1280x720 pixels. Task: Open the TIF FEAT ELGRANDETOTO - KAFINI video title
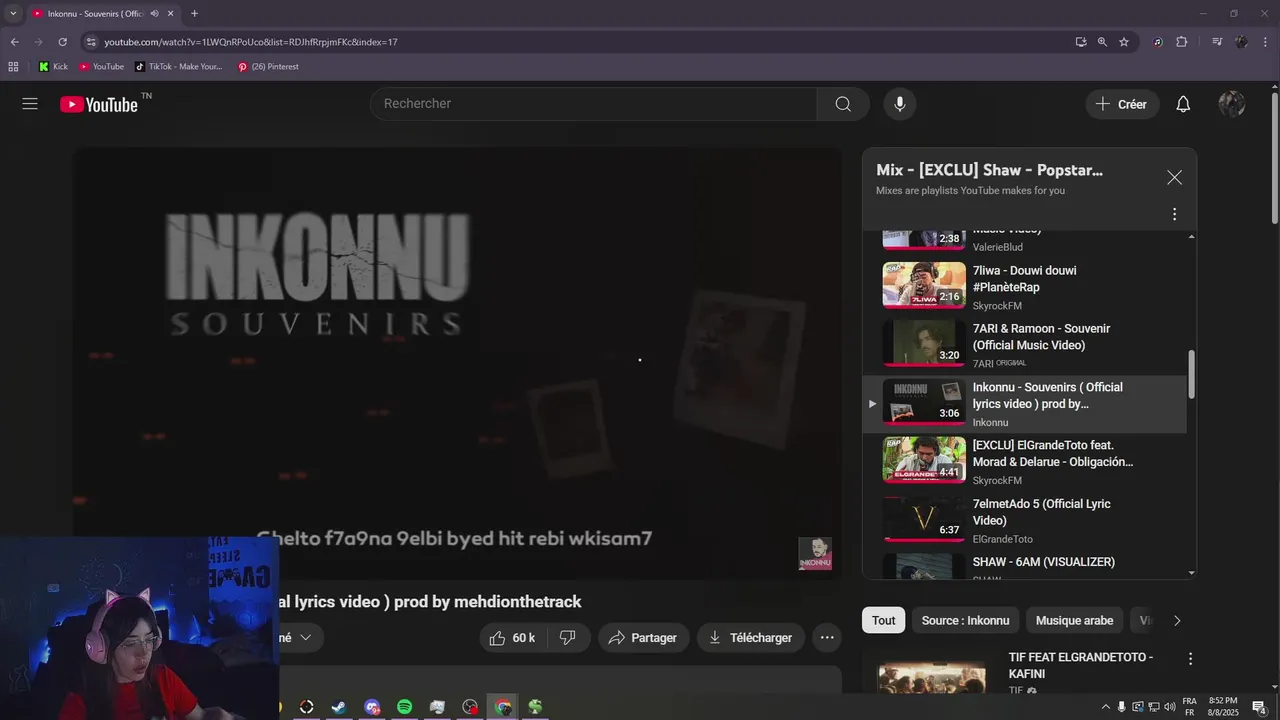coord(1081,665)
